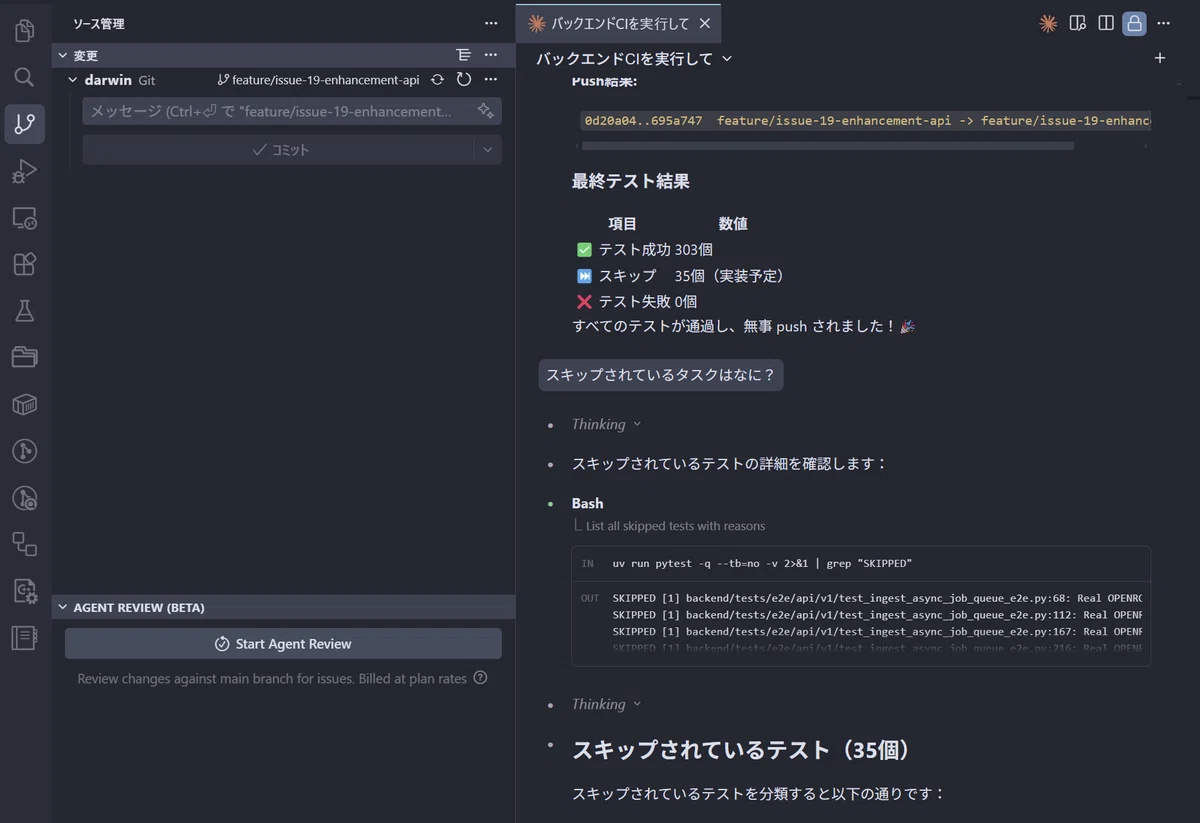Click the Bash tool call heading
1200x823 pixels.
(588, 503)
